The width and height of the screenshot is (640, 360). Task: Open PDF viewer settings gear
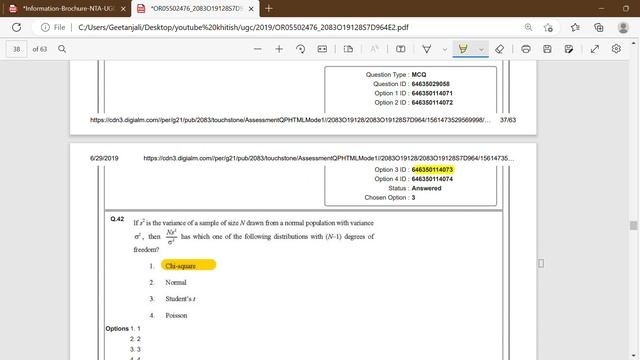click(616, 49)
